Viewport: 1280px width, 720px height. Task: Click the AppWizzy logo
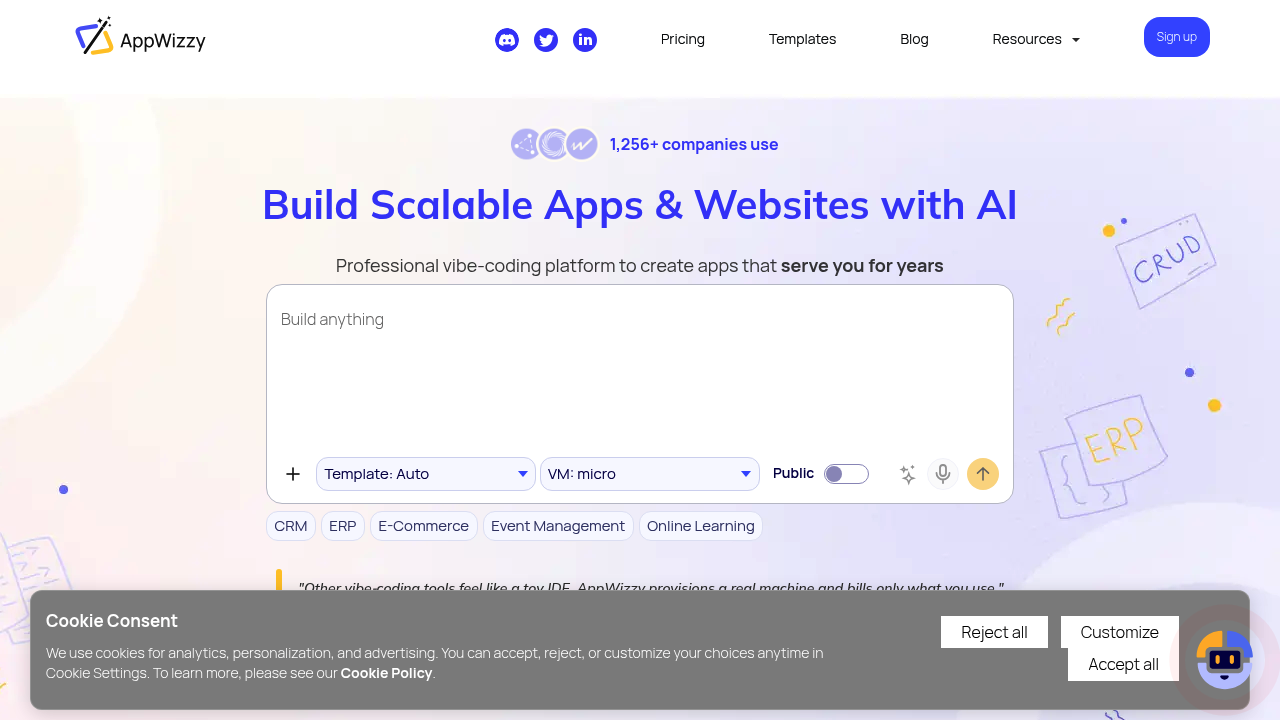click(x=140, y=39)
